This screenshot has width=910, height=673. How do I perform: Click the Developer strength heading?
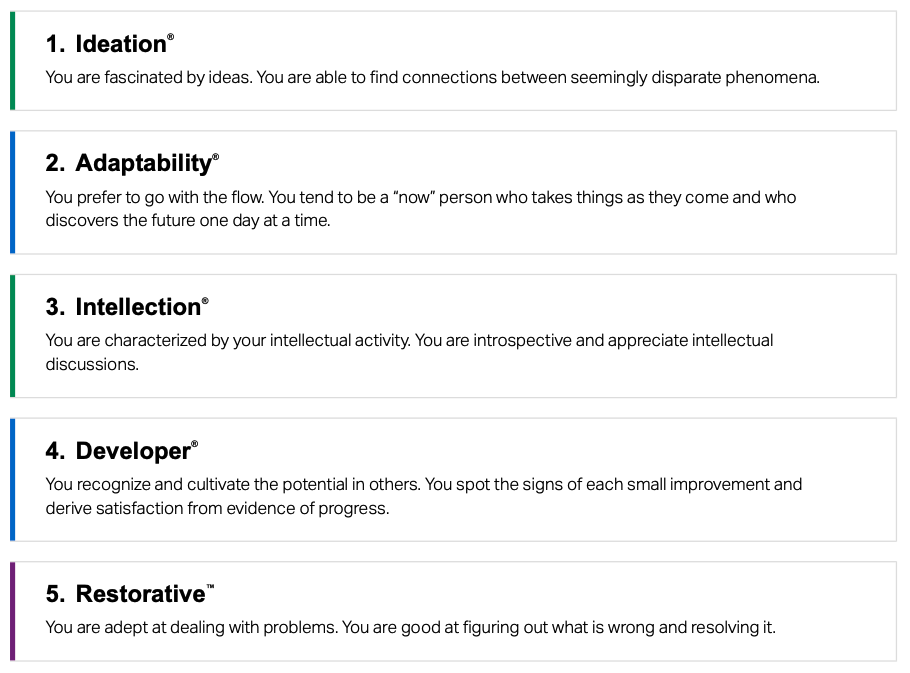pyautogui.click(x=121, y=451)
